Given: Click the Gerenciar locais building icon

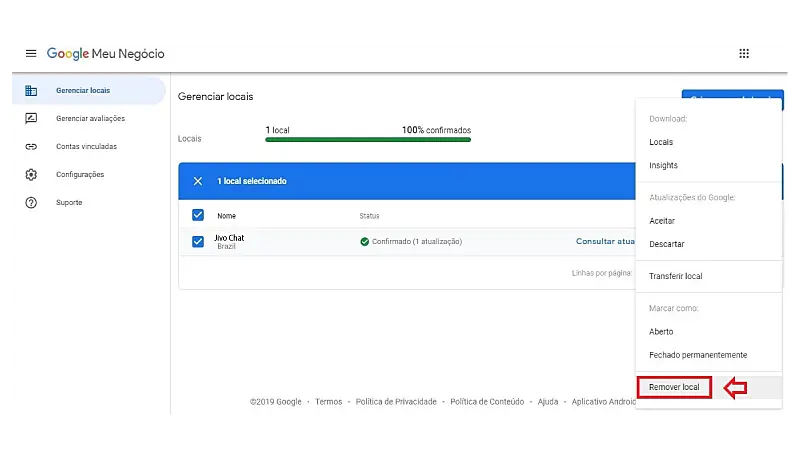Looking at the screenshot, I should pyautogui.click(x=31, y=90).
